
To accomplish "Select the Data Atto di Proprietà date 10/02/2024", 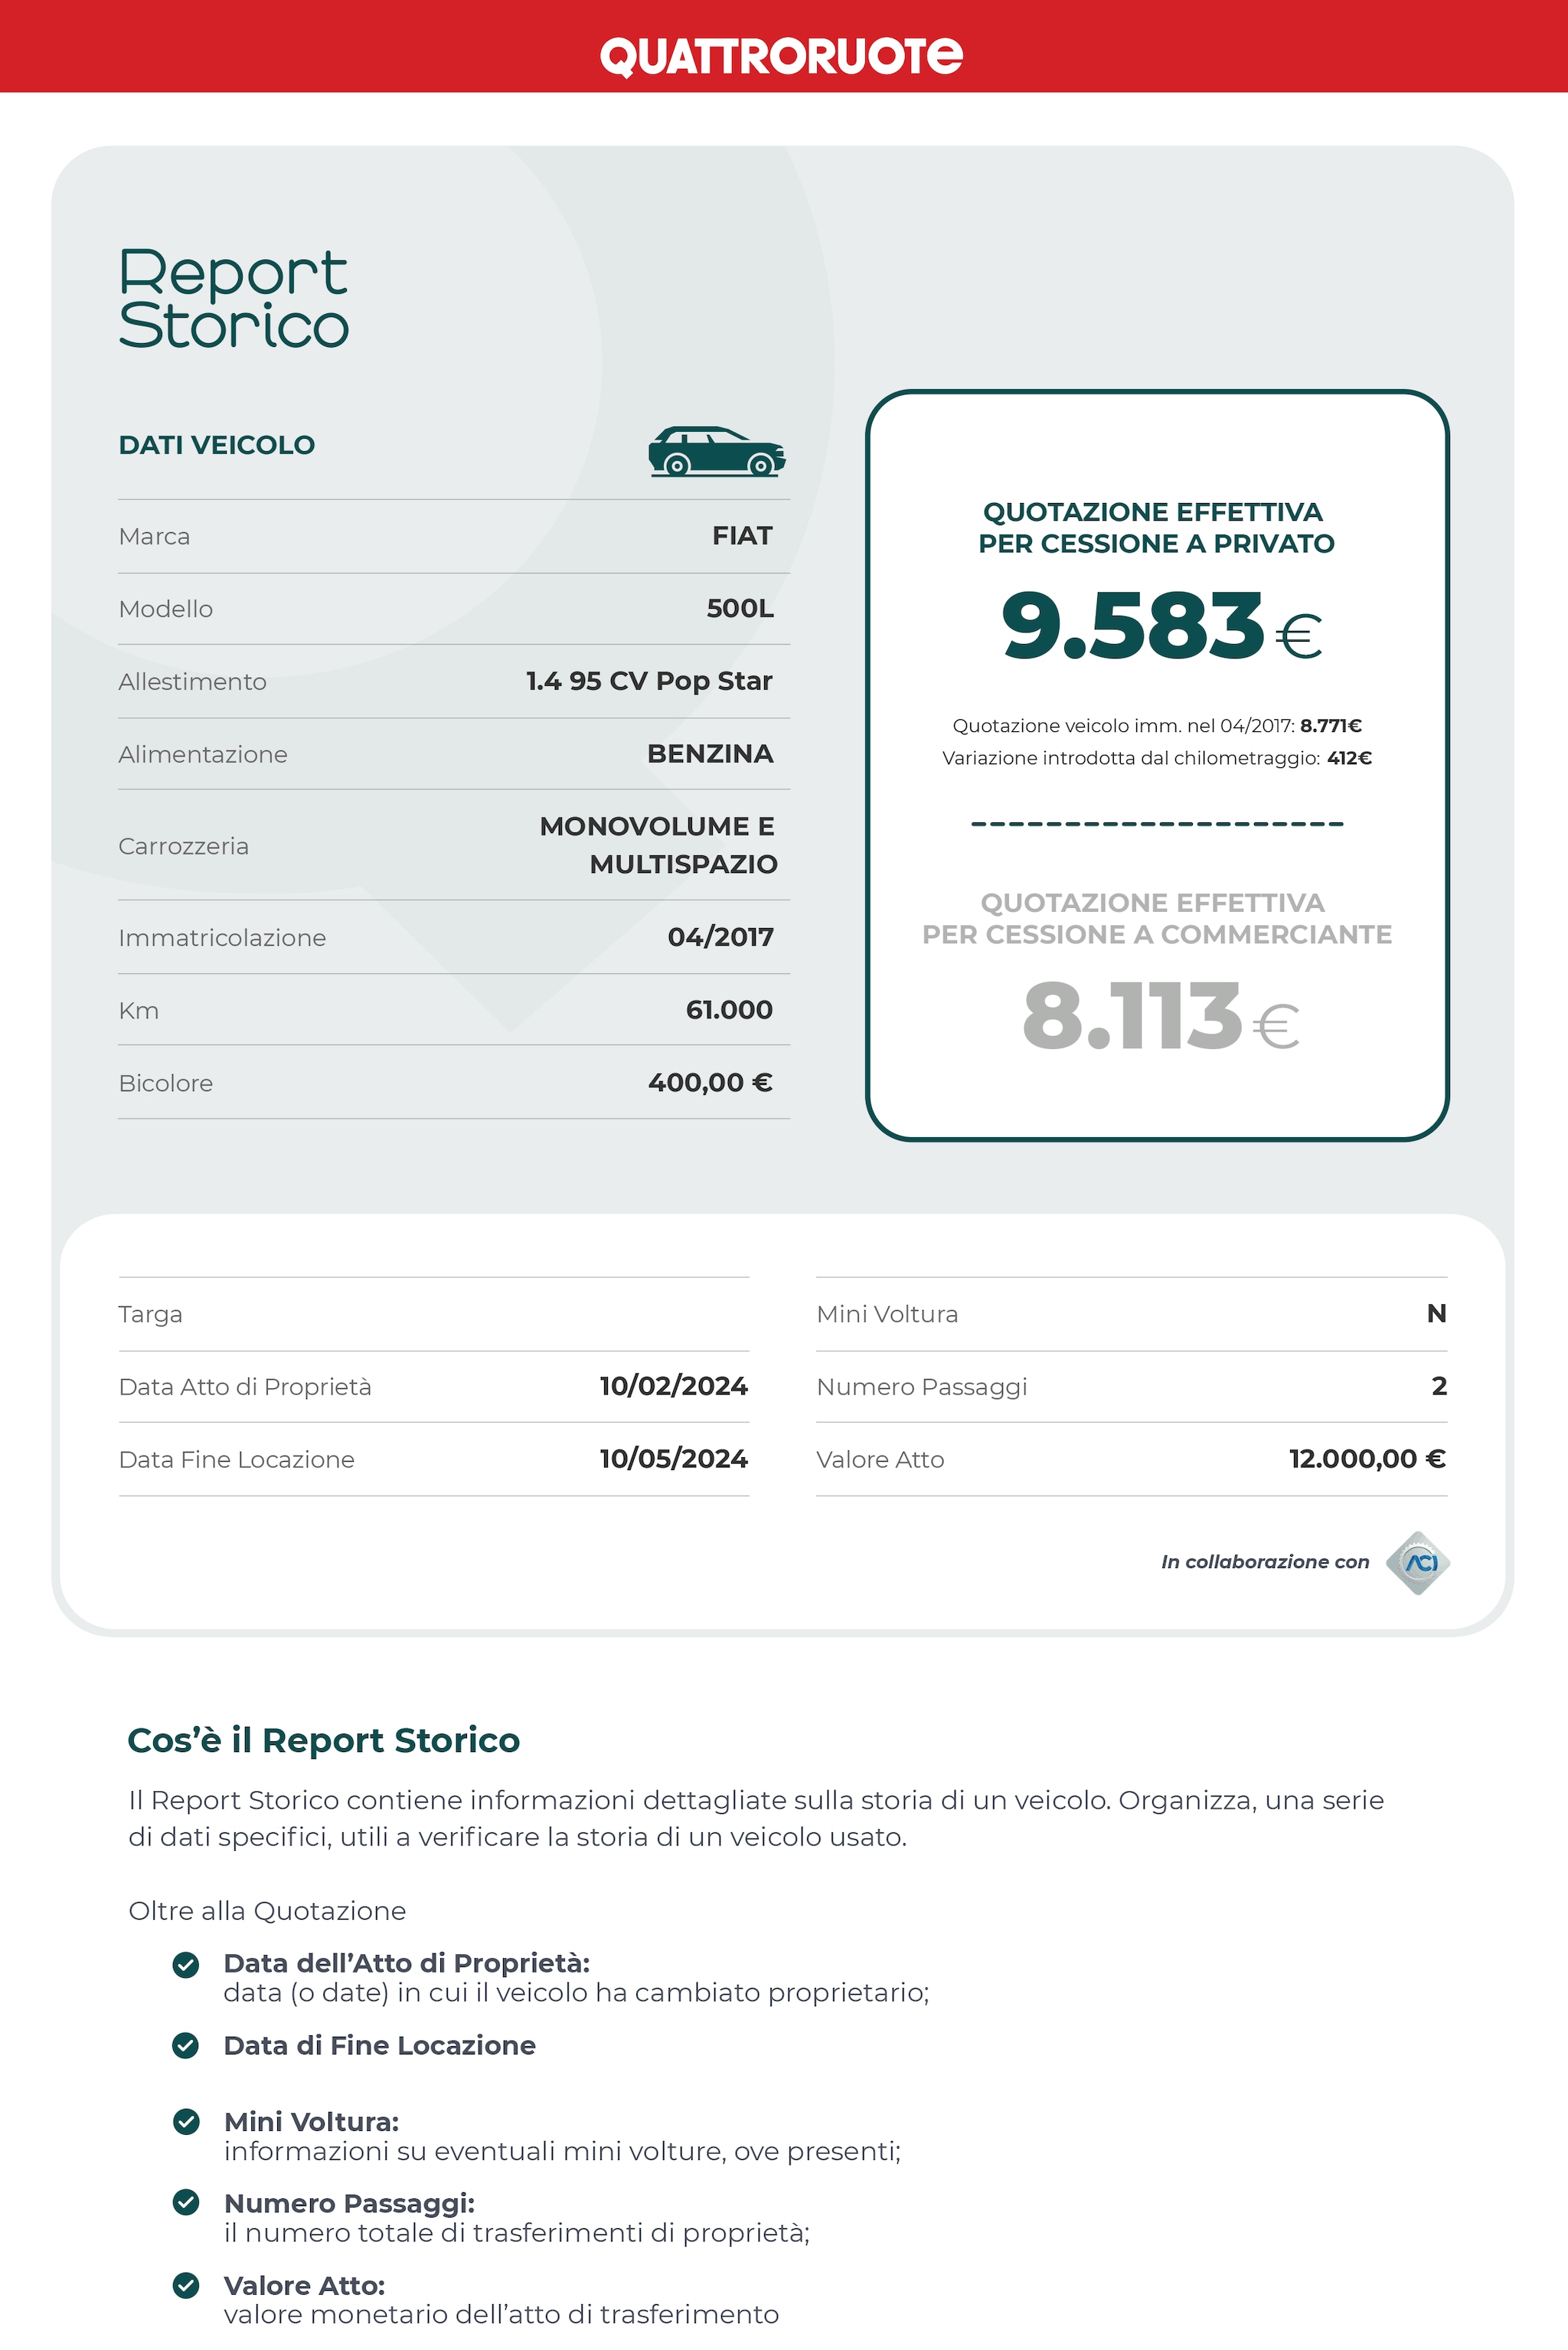I will [x=673, y=1386].
